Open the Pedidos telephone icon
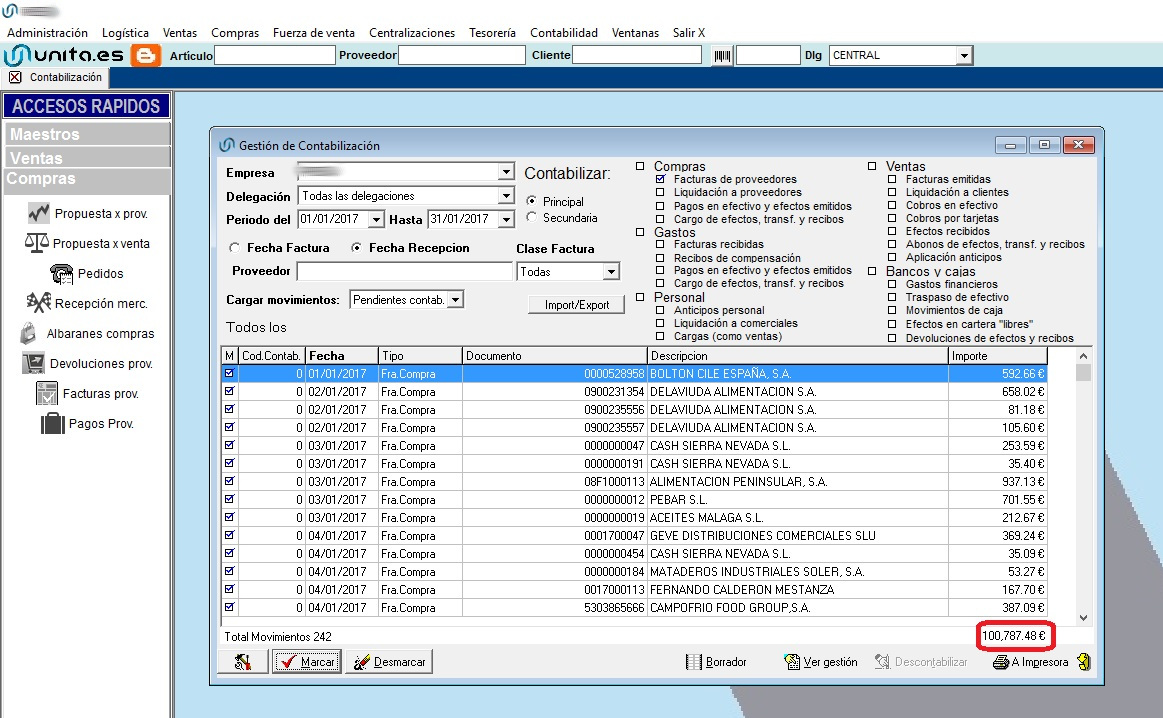 pyautogui.click(x=62, y=274)
